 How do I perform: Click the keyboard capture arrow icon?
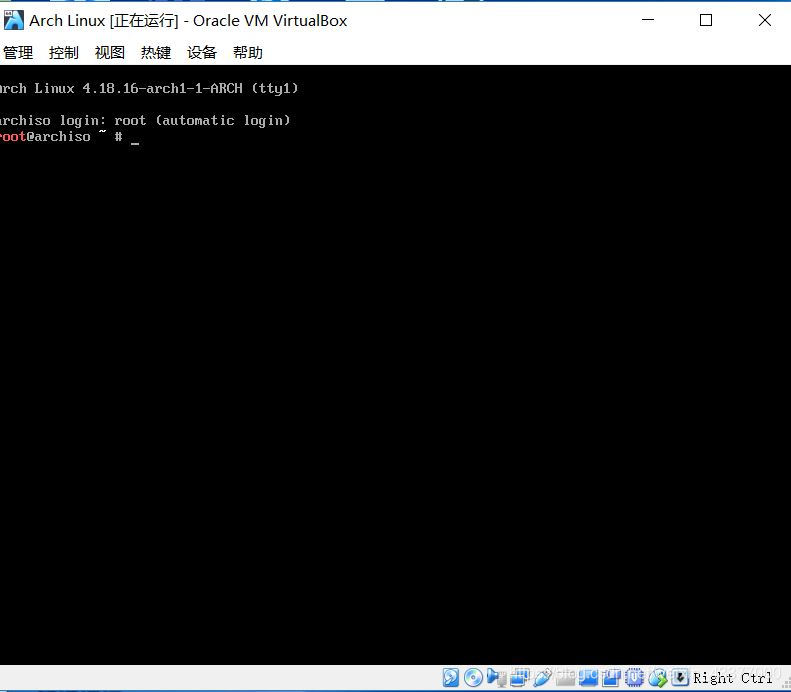coord(680,677)
